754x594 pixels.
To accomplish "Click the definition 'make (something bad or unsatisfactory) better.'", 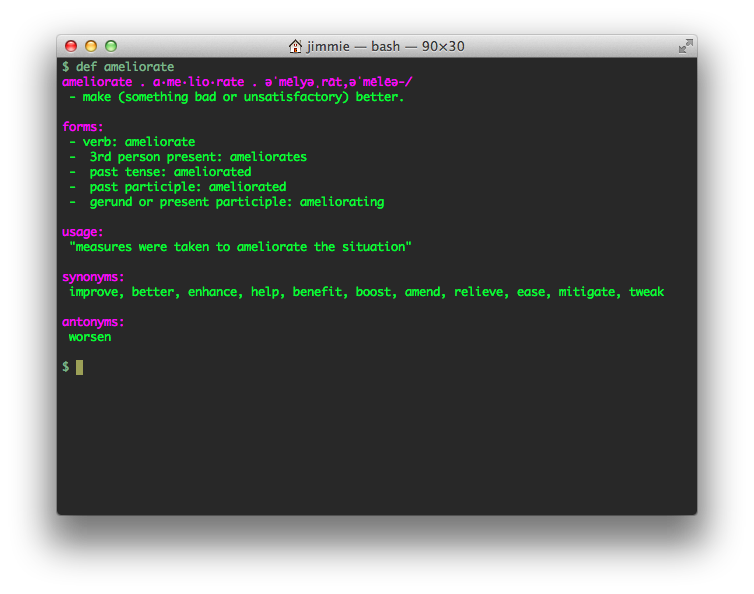I will [243, 97].
